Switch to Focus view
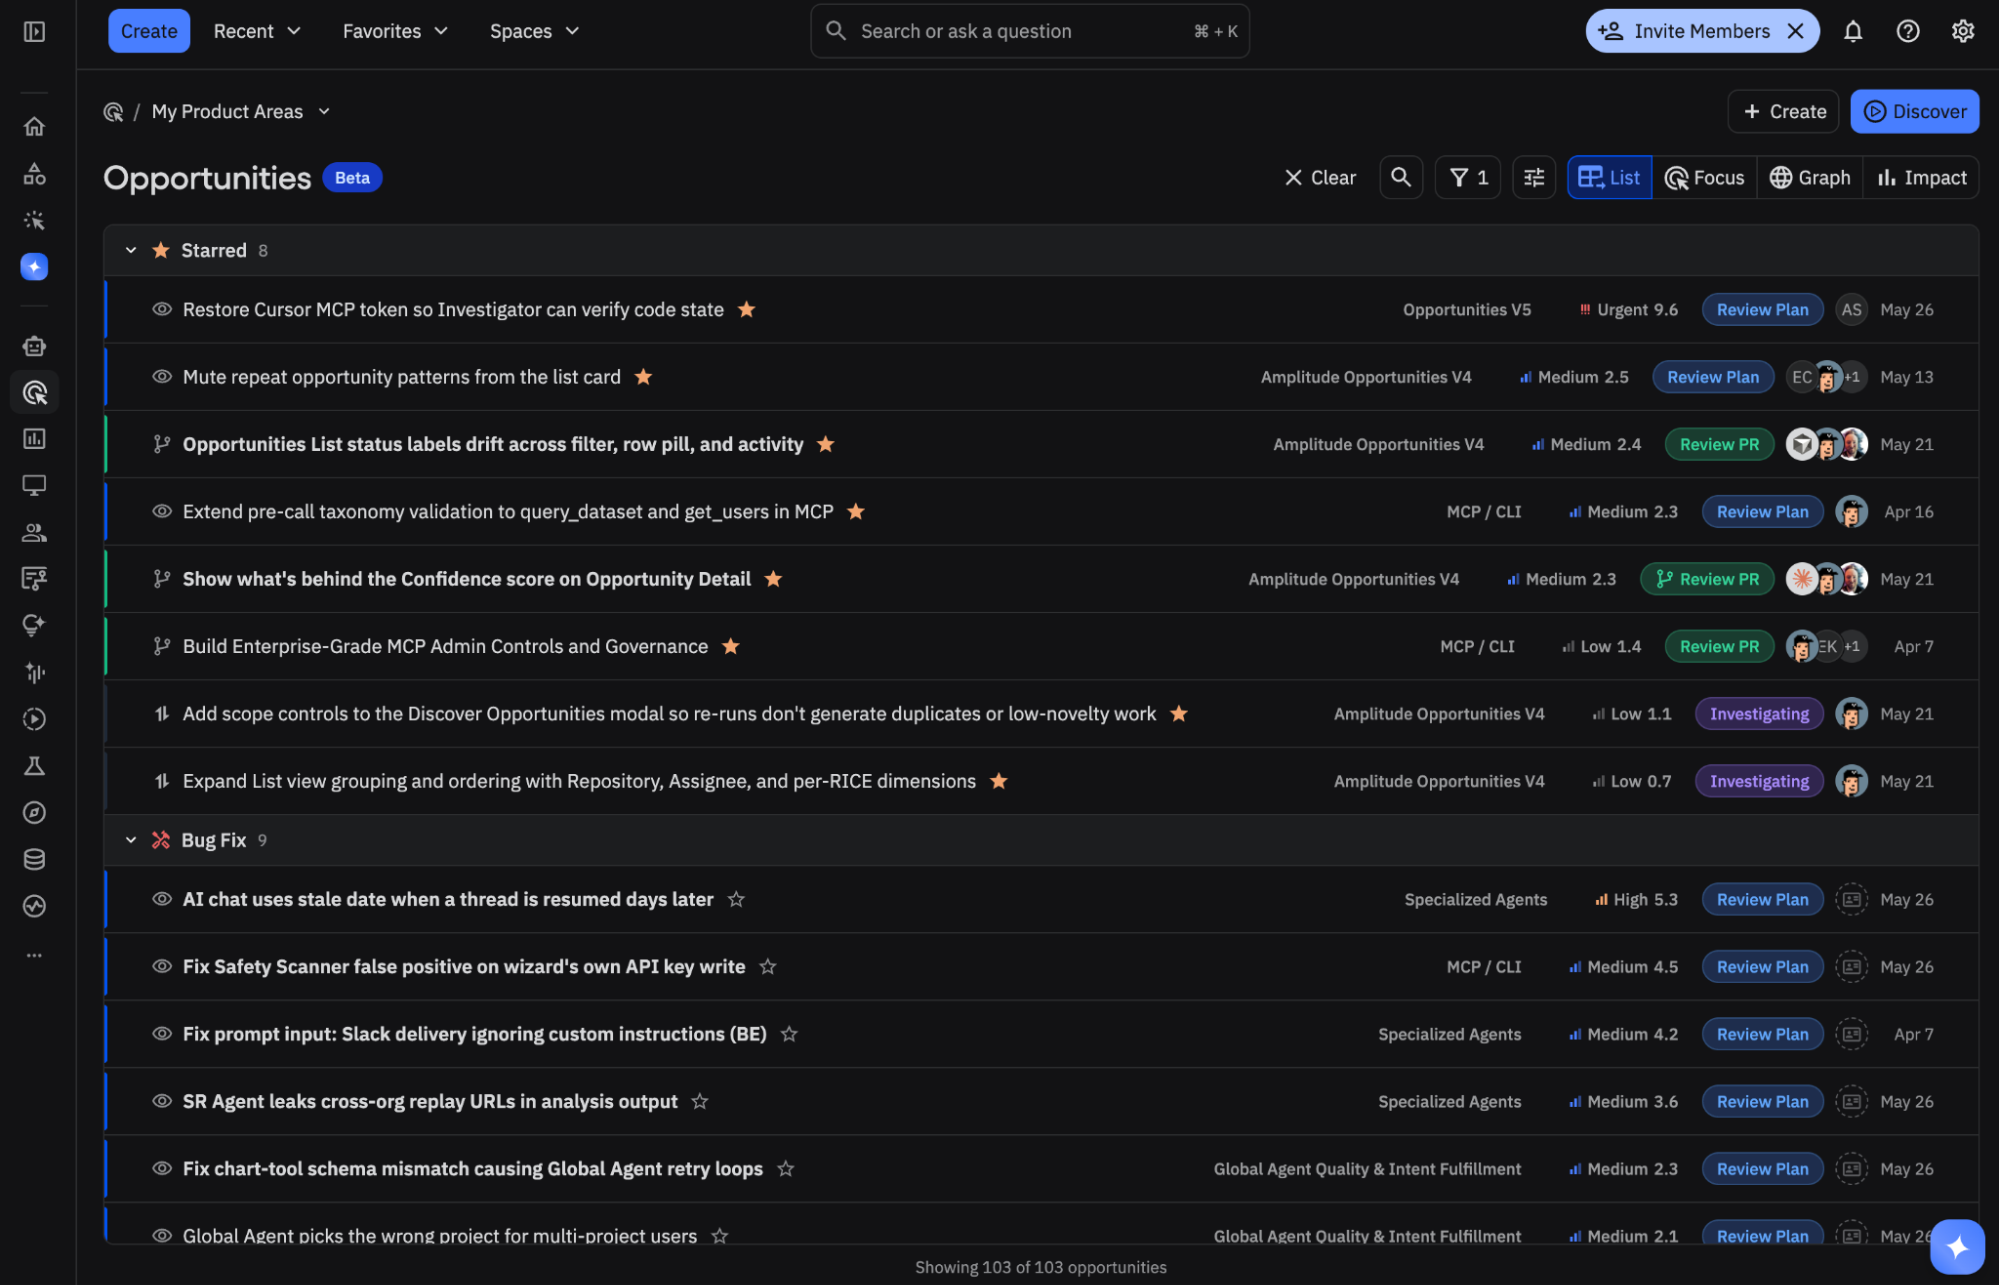The height and width of the screenshot is (1286, 1999). [1704, 178]
